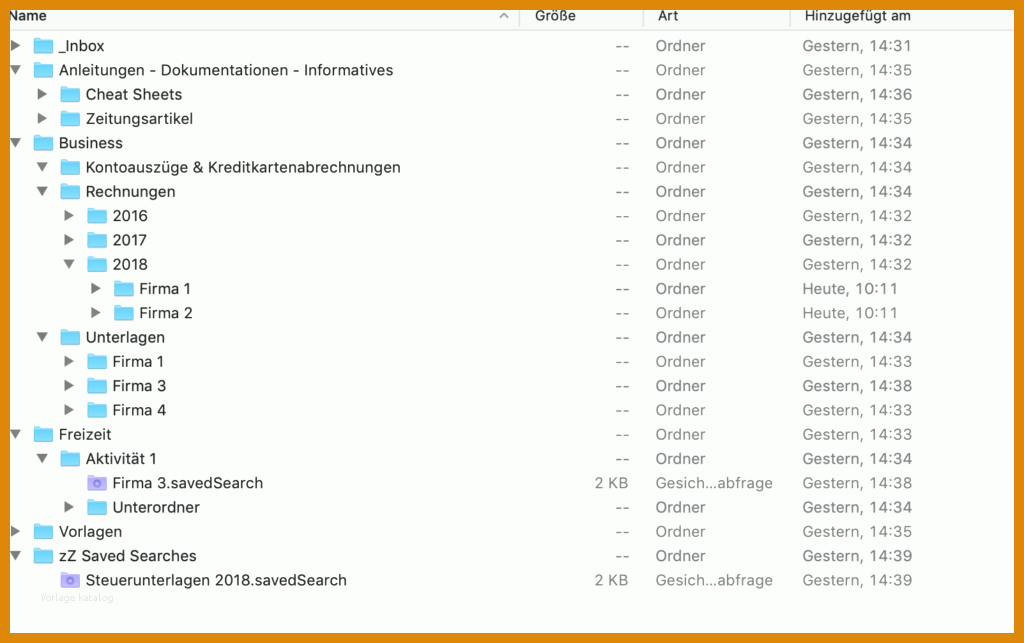
Task: Select the zZ Saved Searches folder icon
Action: click(x=43, y=556)
